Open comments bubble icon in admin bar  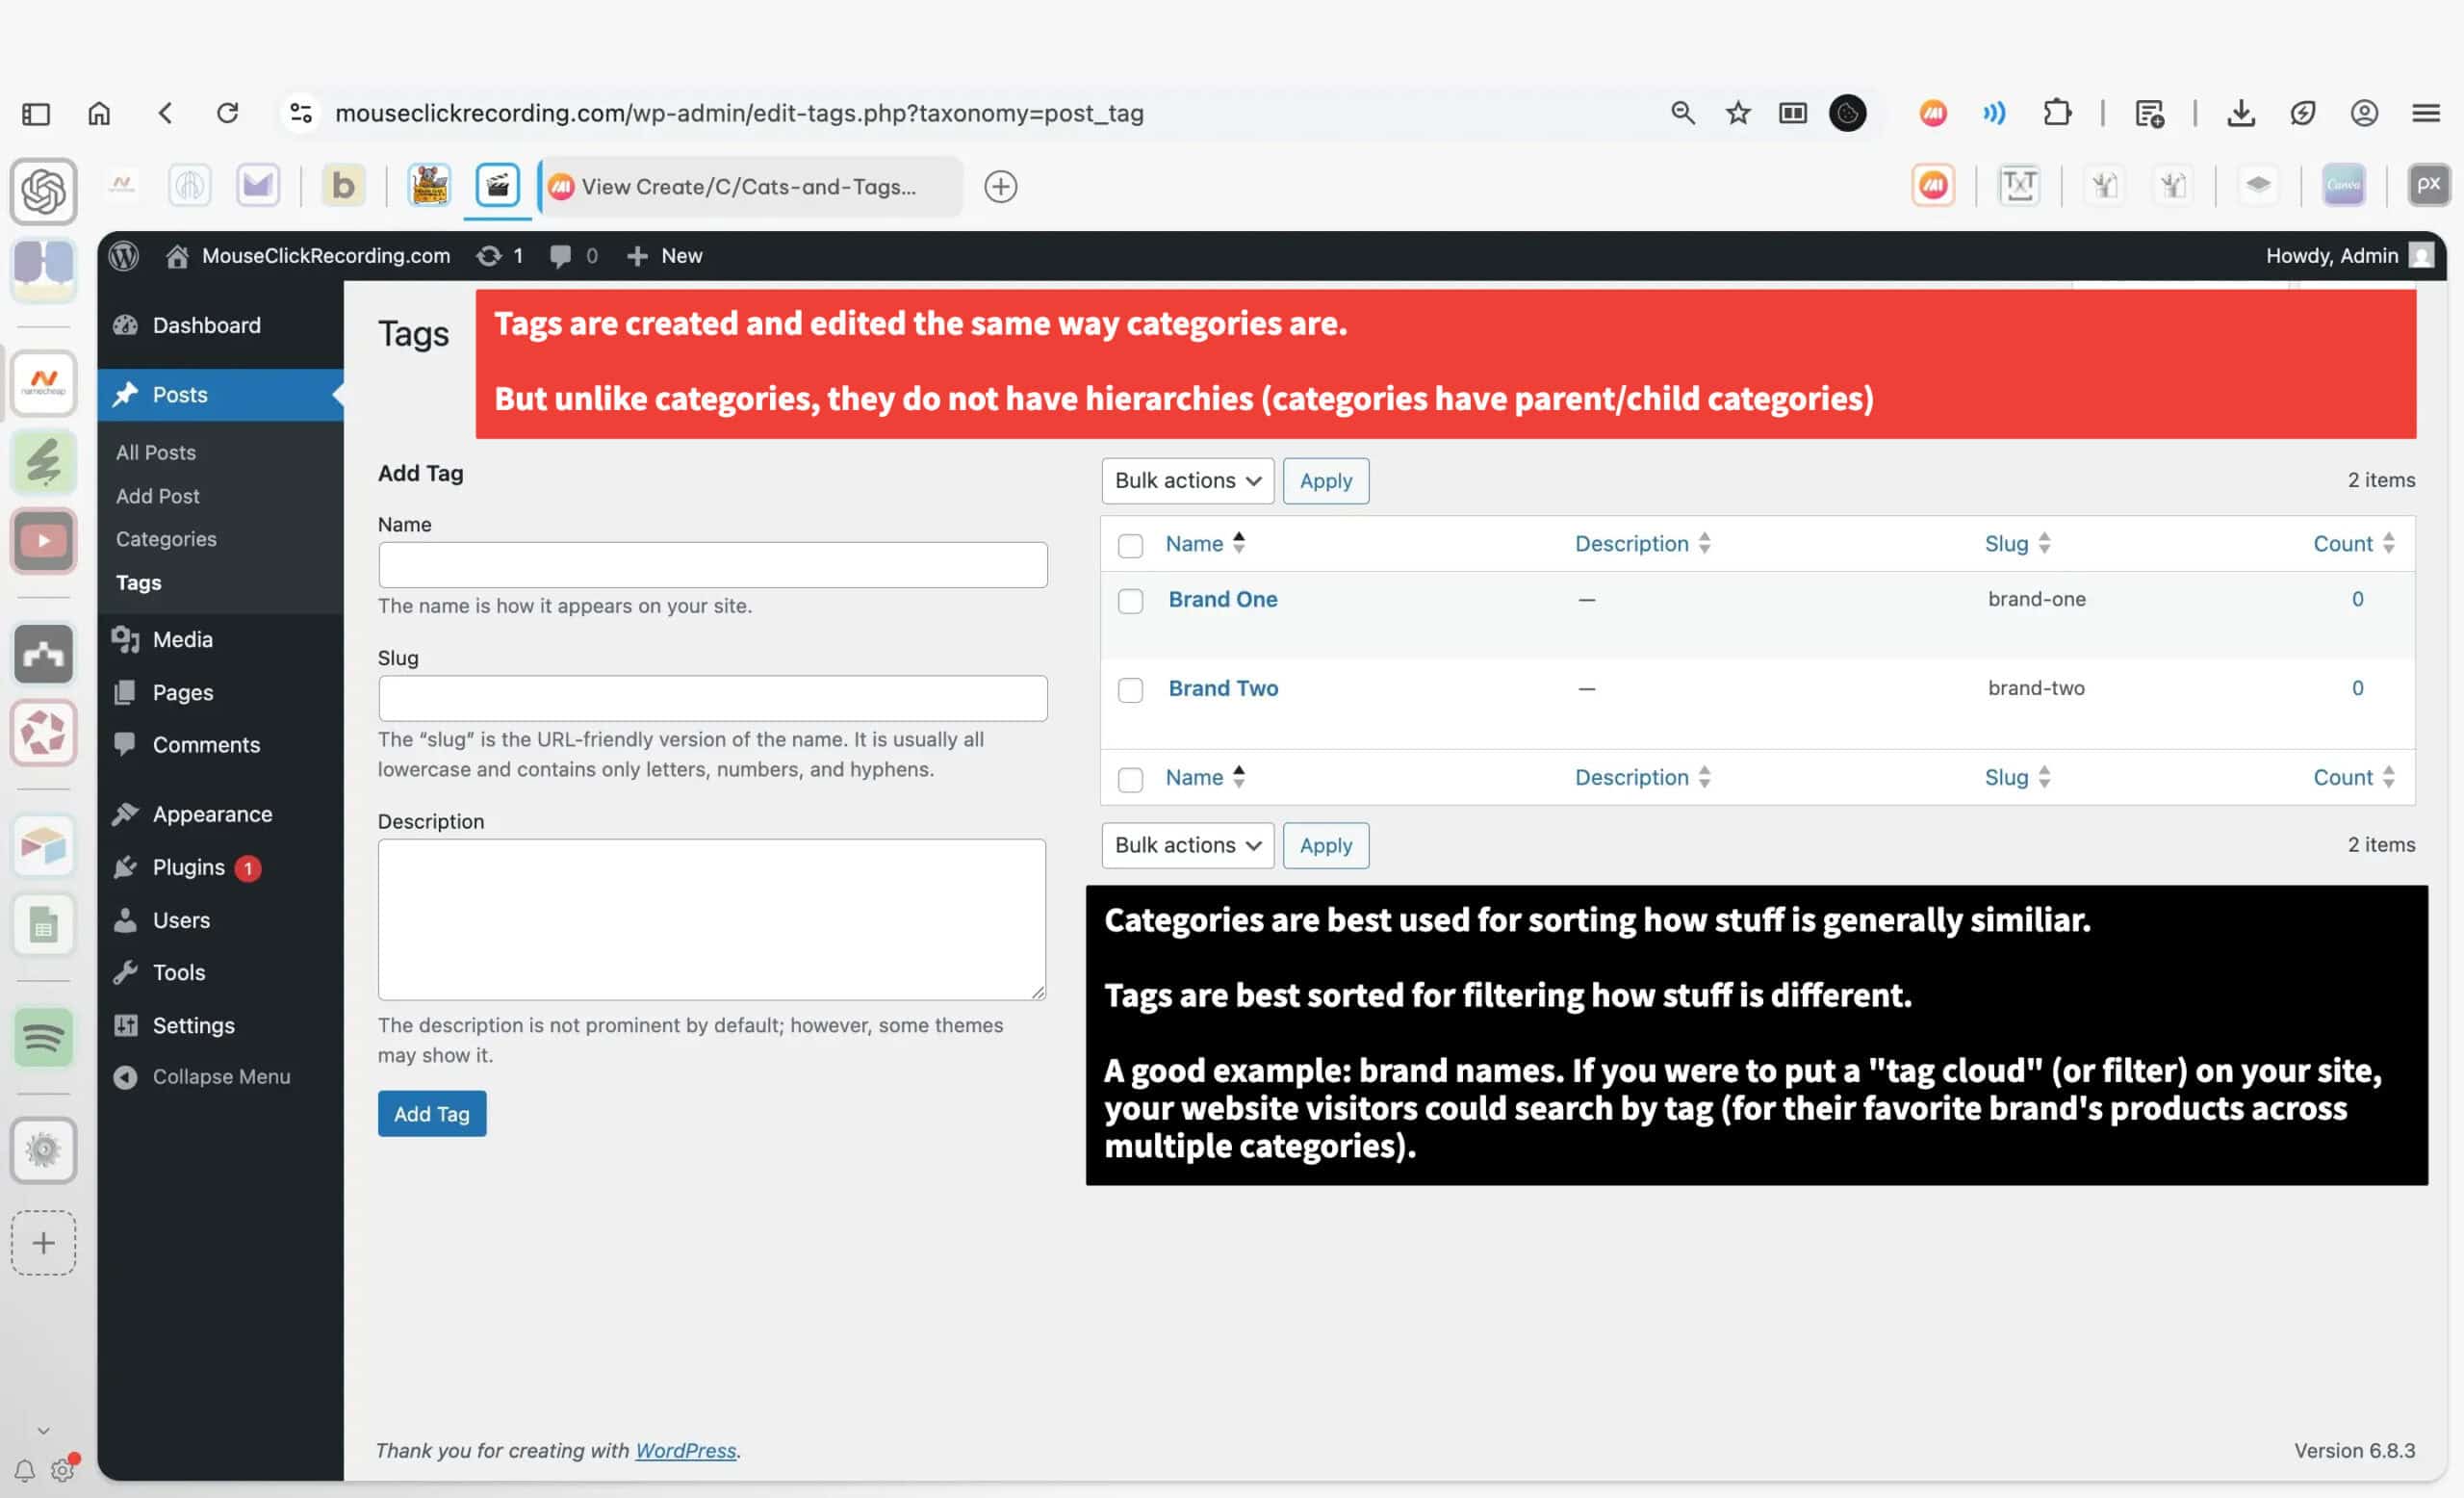561,256
